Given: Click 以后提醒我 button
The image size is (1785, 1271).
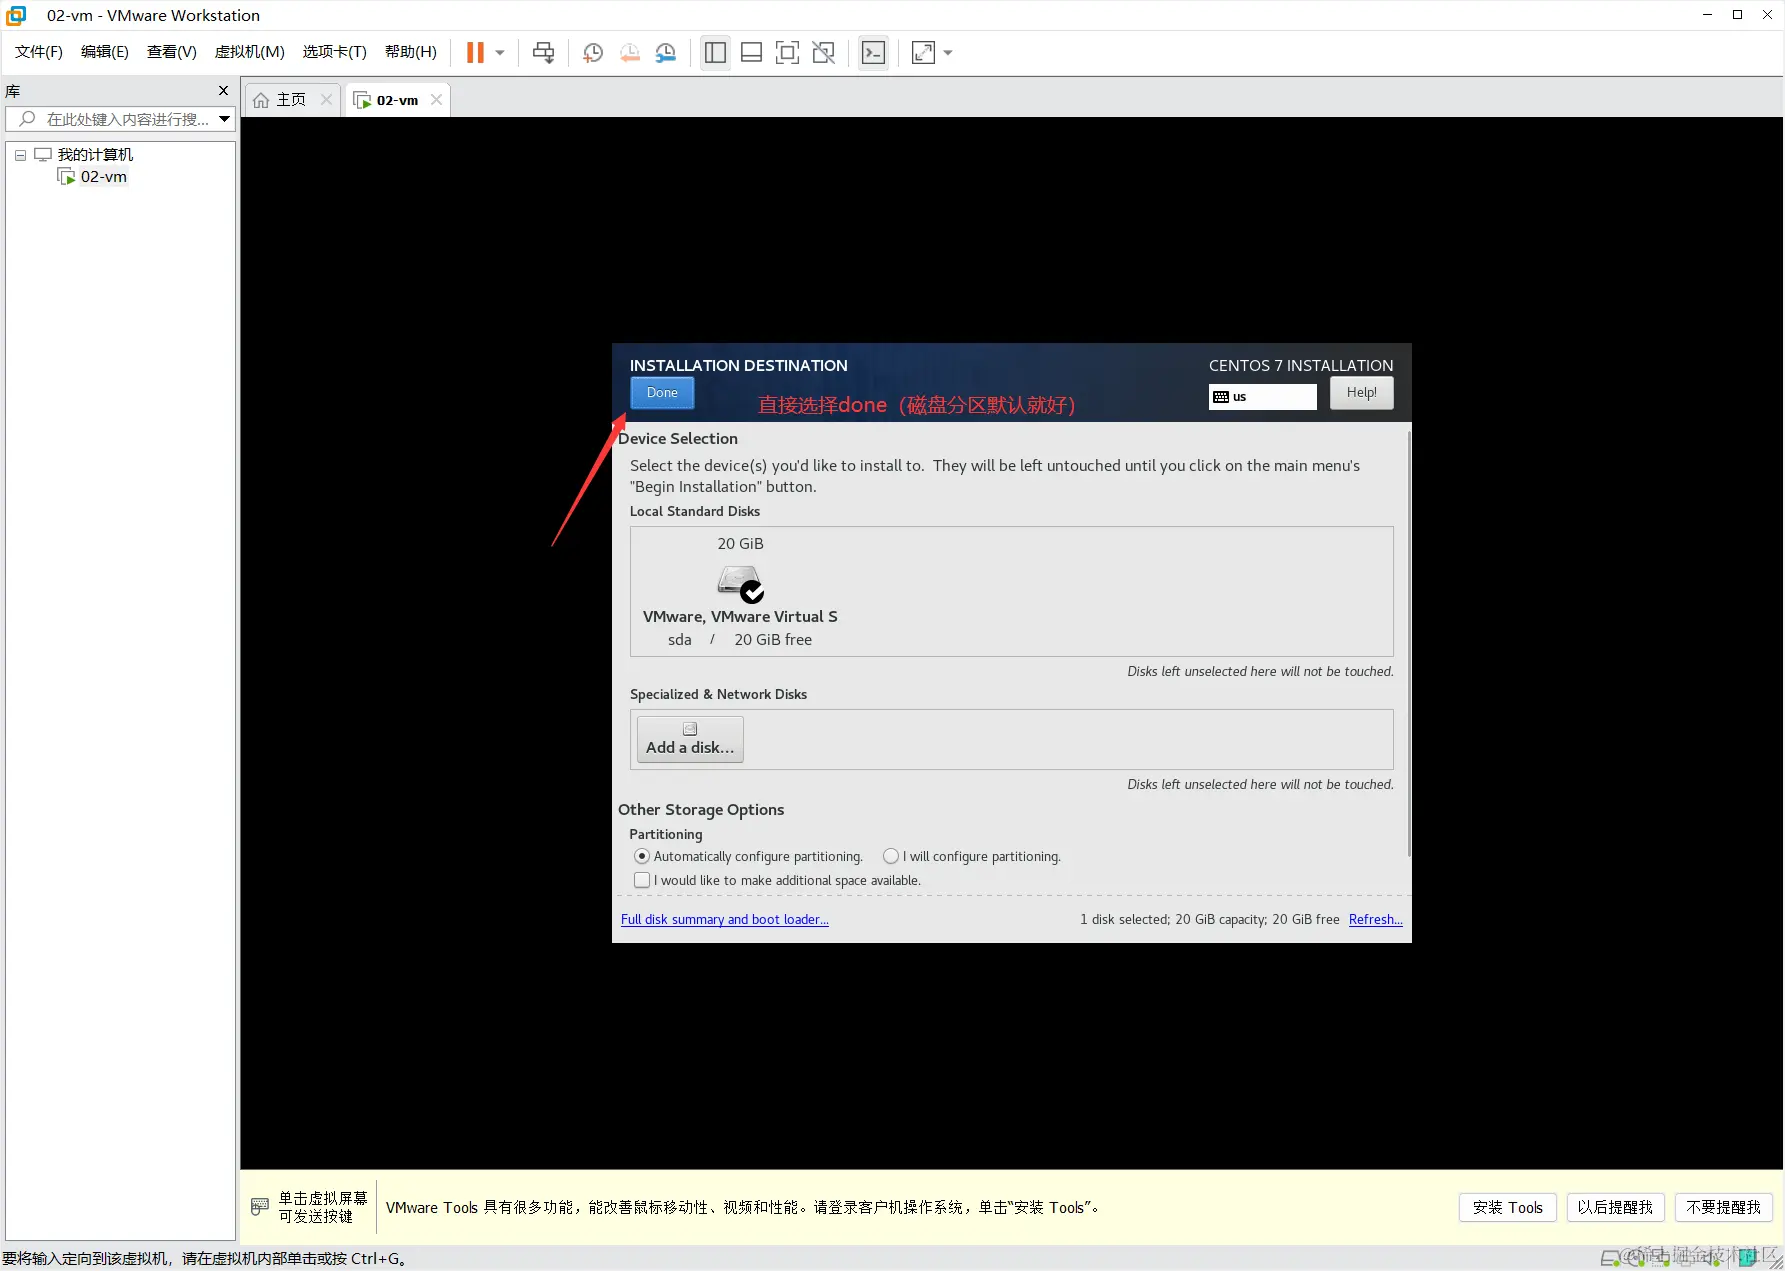Looking at the screenshot, I should [x=1615, y=1208].
